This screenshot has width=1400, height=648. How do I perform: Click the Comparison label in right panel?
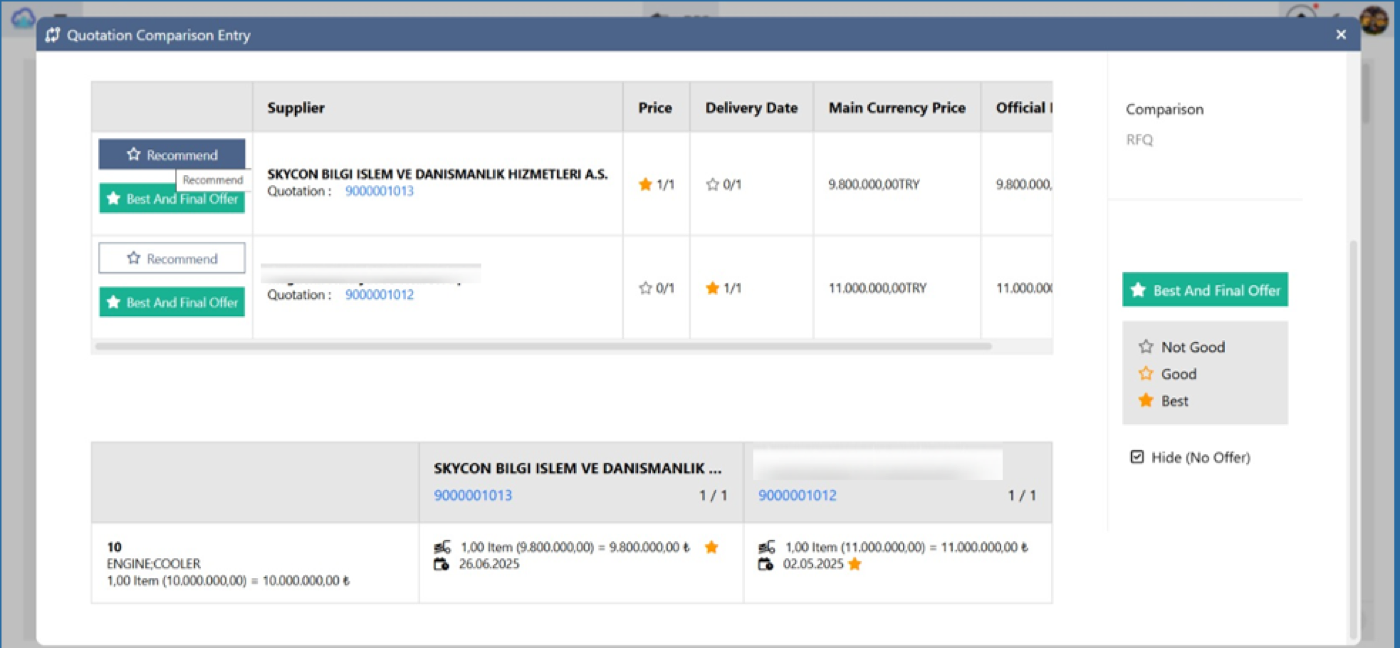[1165, 109]
